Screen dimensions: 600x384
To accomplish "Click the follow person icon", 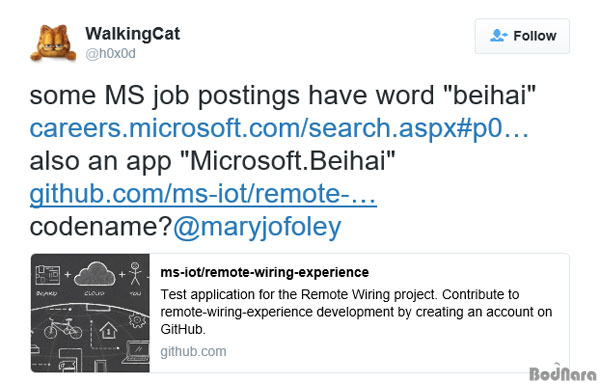I will coord(498,36).
